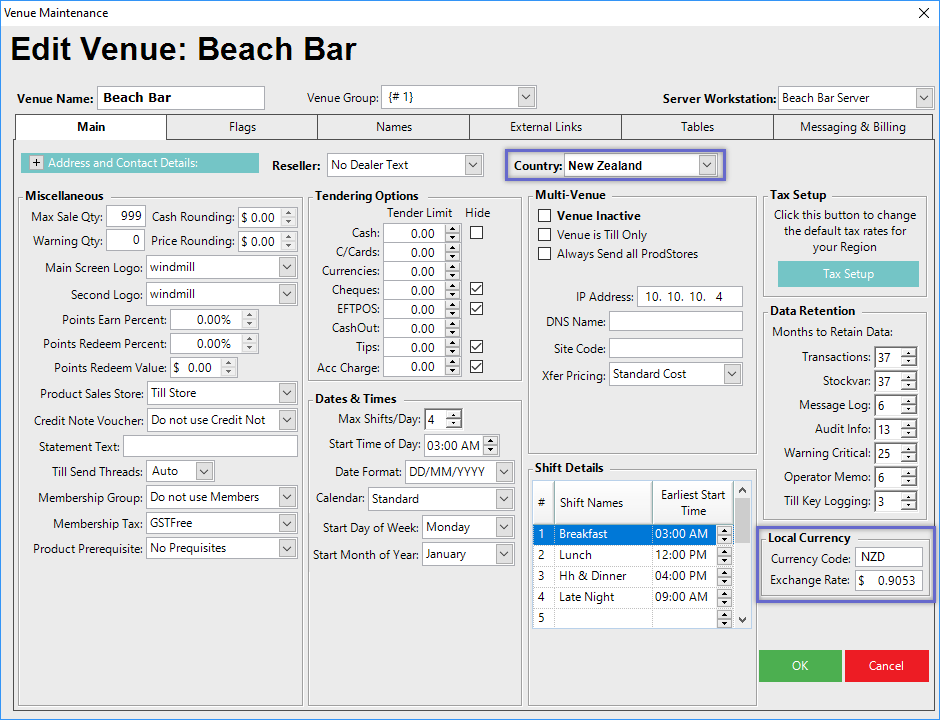
Task: Increase the Cash tender limit spinner
Action: pos(452,229)
